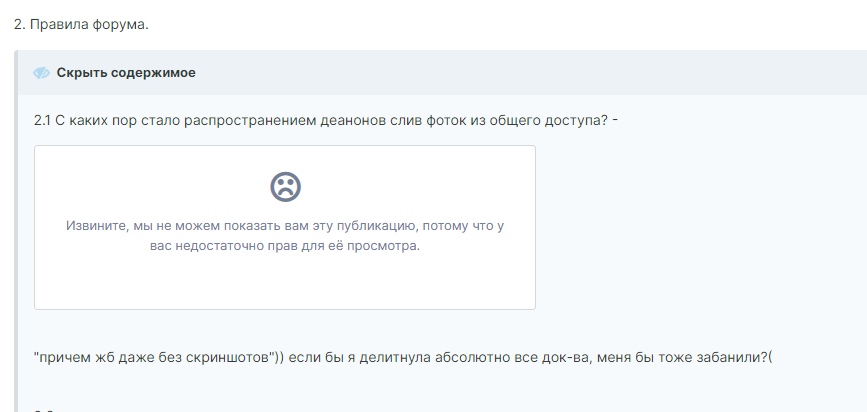Click the sad face icon in embed

pyautogui.click(x=285, y=186)
